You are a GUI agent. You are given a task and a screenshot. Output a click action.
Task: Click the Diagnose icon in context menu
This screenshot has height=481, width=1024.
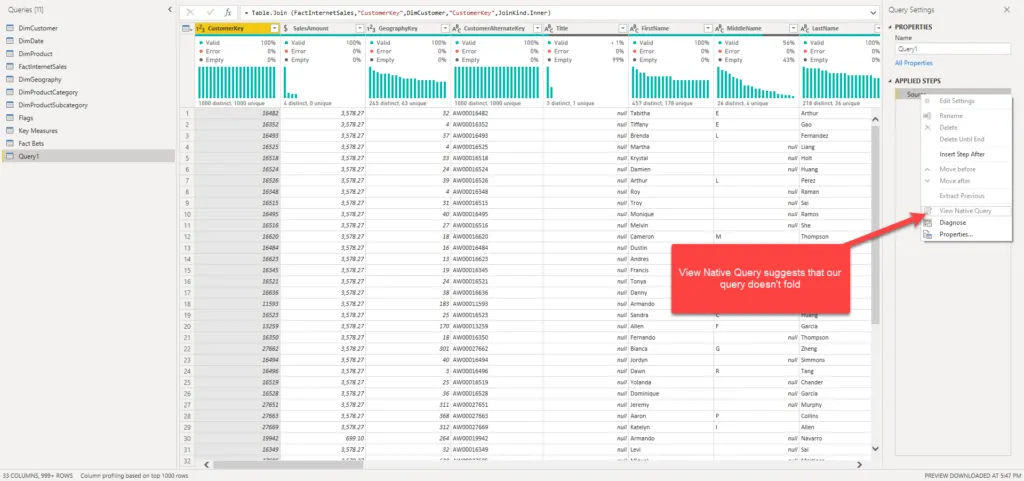point(927,223)
